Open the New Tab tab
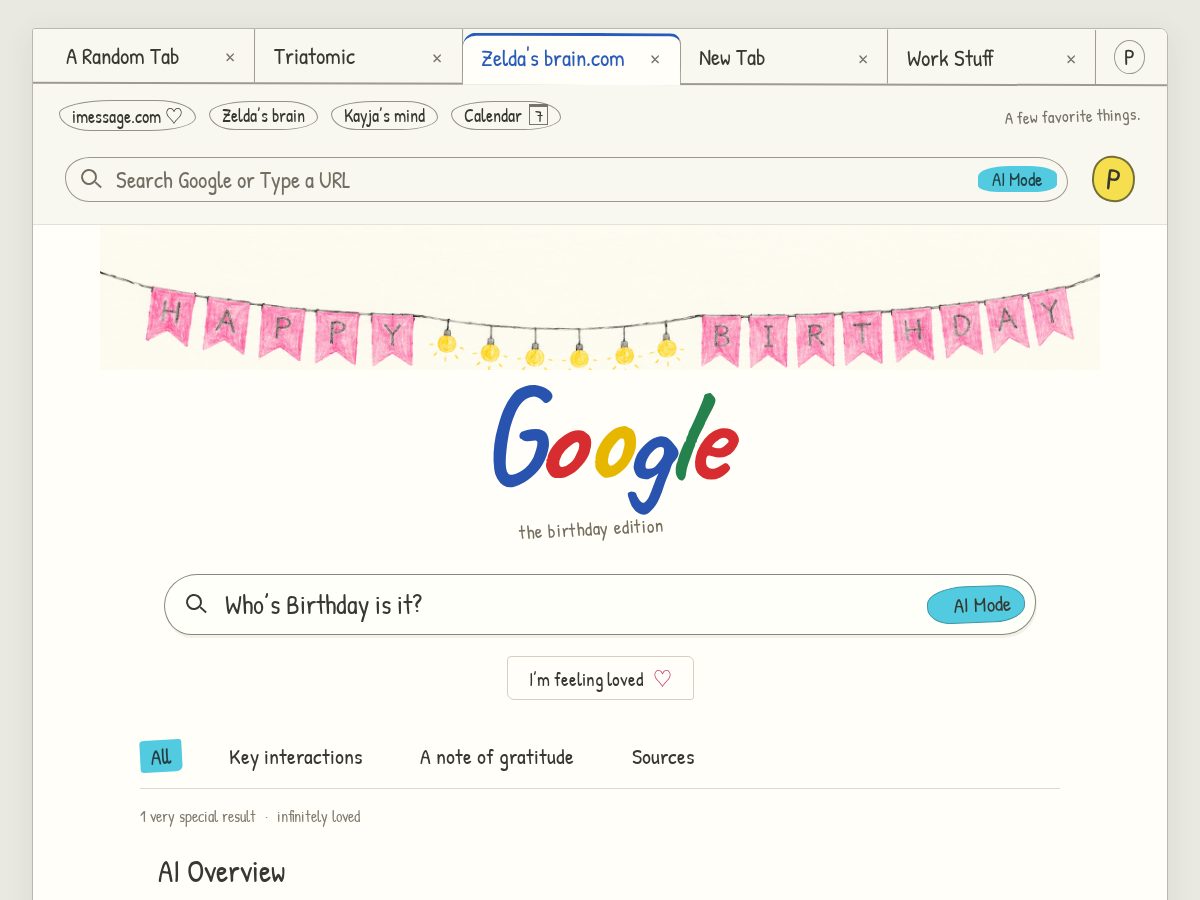1200x900 pixels. click(x=784, y=58)
